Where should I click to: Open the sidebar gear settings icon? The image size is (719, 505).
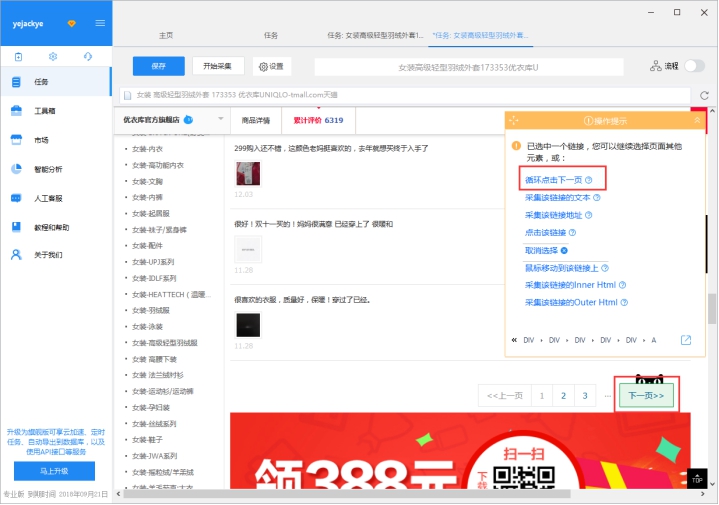[53, 56]
